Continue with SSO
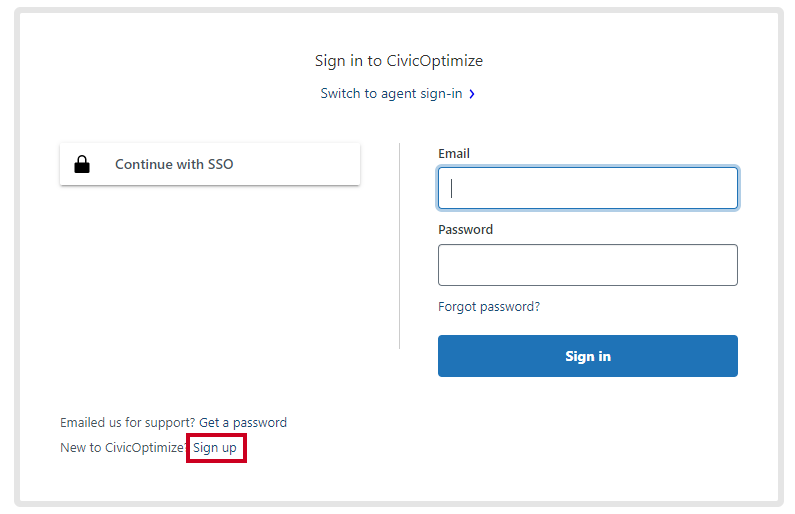Screen dimensions: 795x514 [210, 164]
